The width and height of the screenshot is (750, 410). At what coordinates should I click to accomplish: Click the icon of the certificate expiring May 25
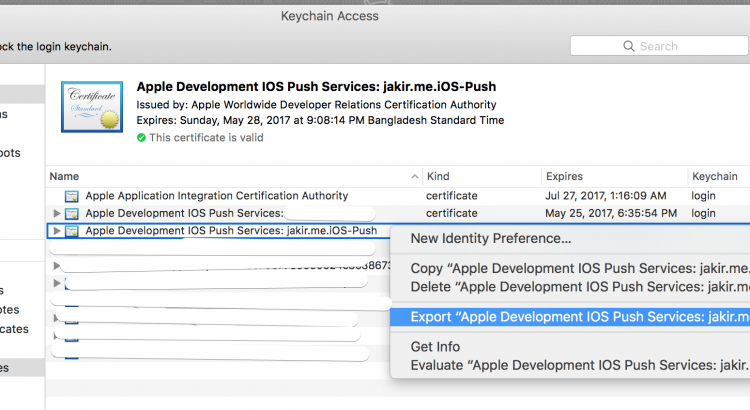74,214
